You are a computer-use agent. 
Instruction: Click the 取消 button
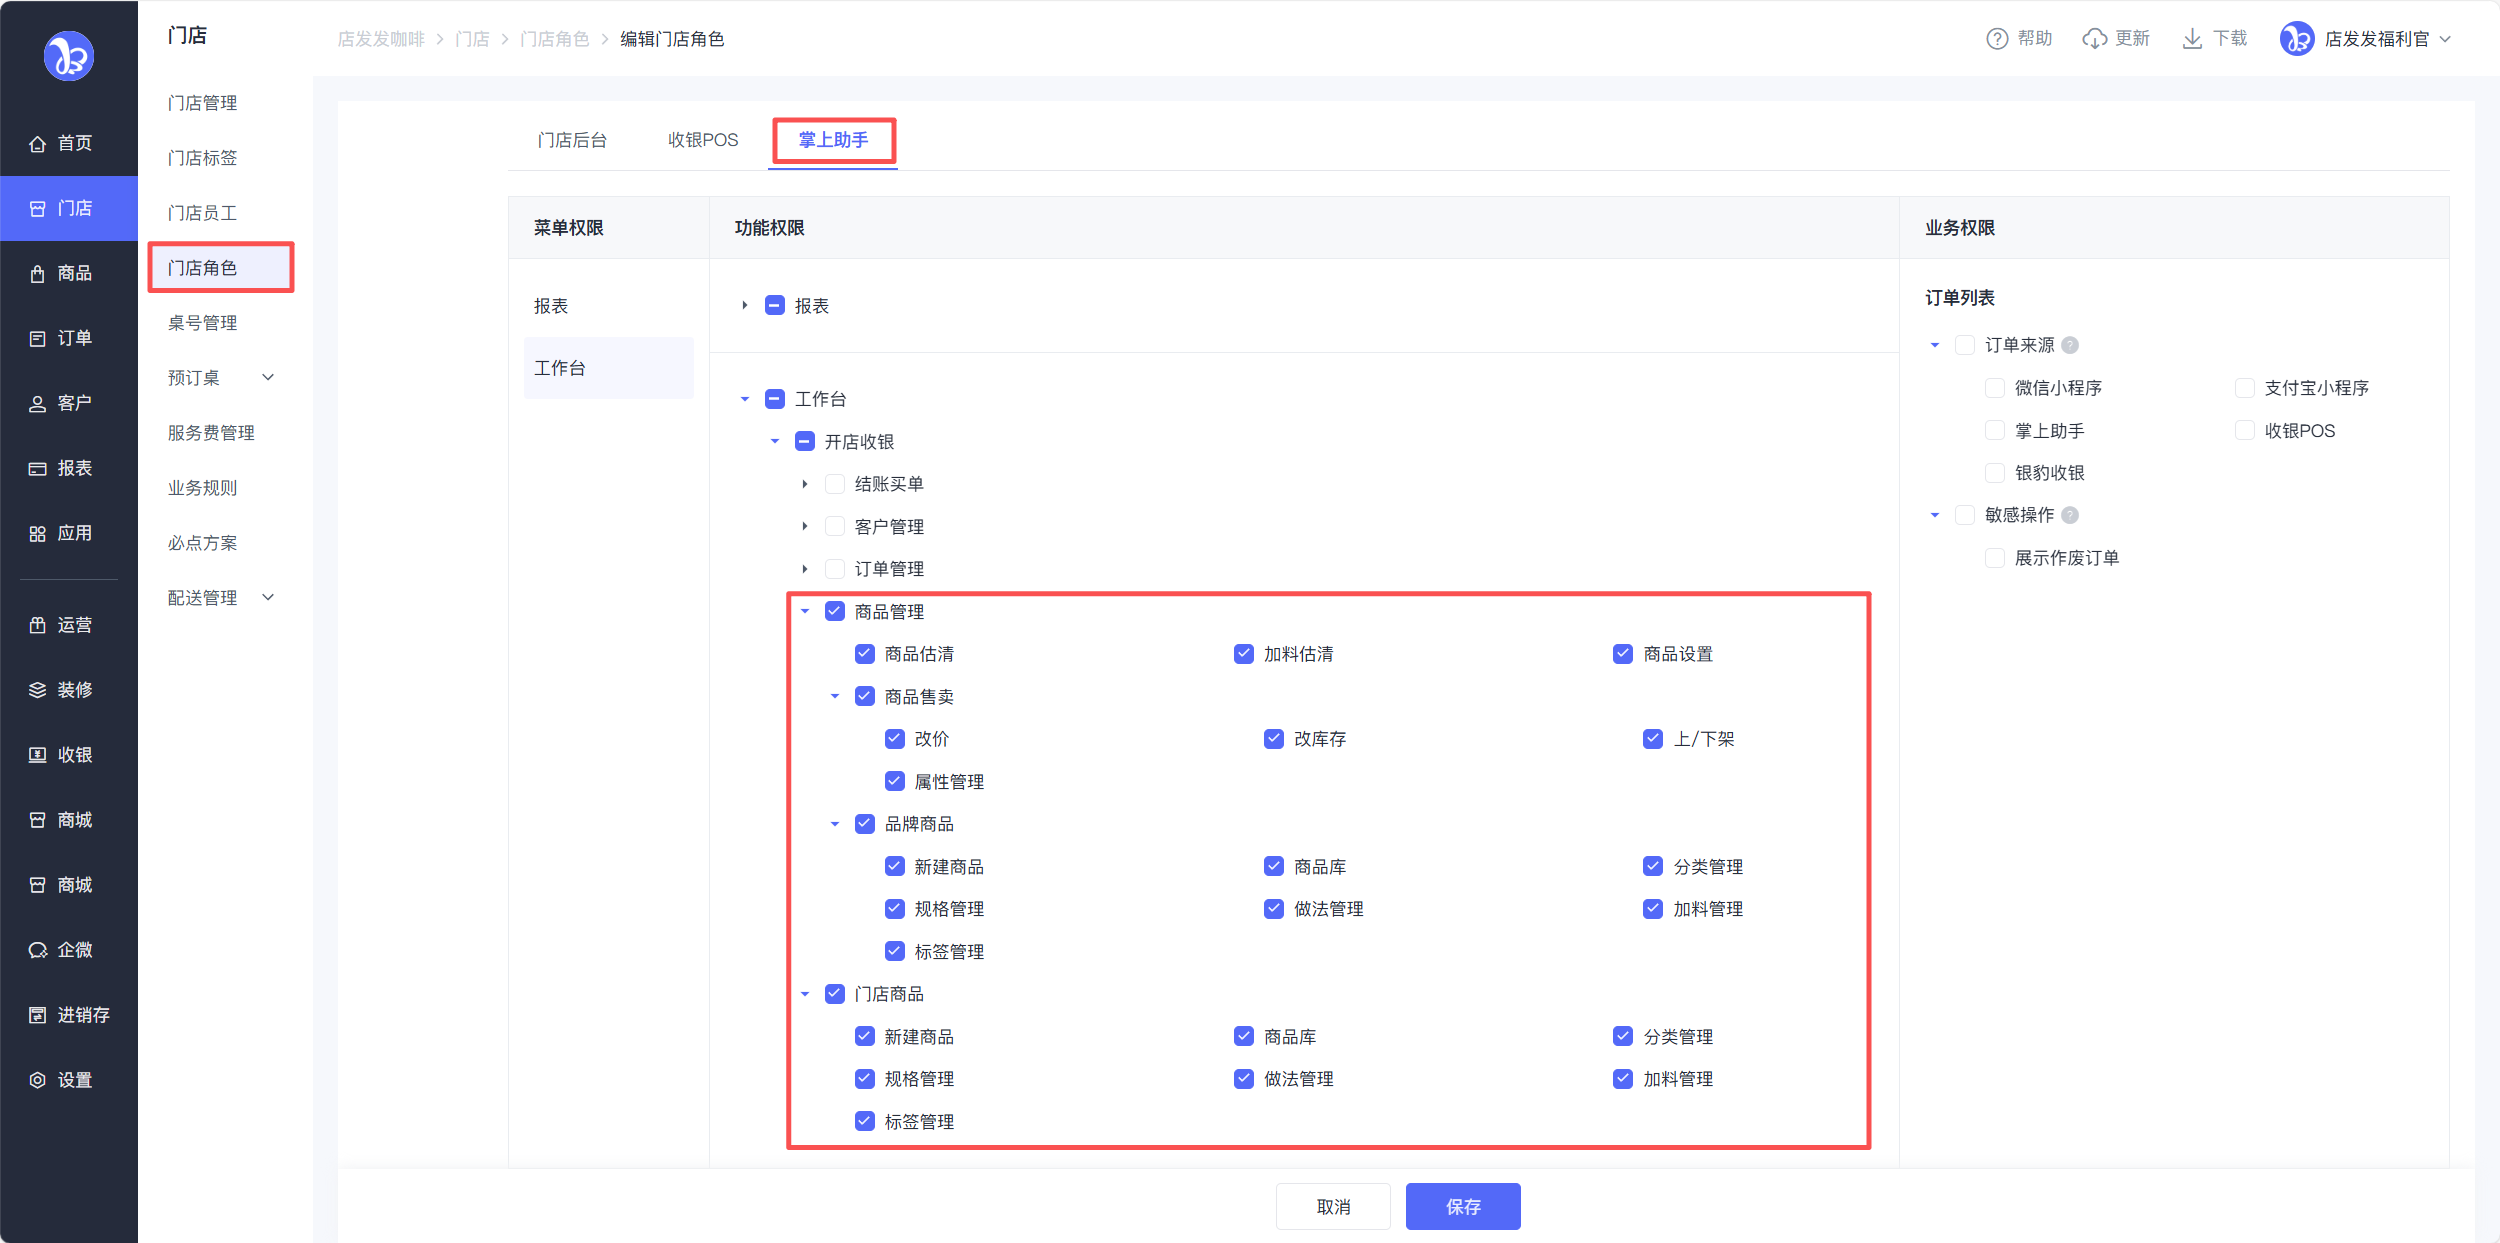[x=1332, y=1206]
